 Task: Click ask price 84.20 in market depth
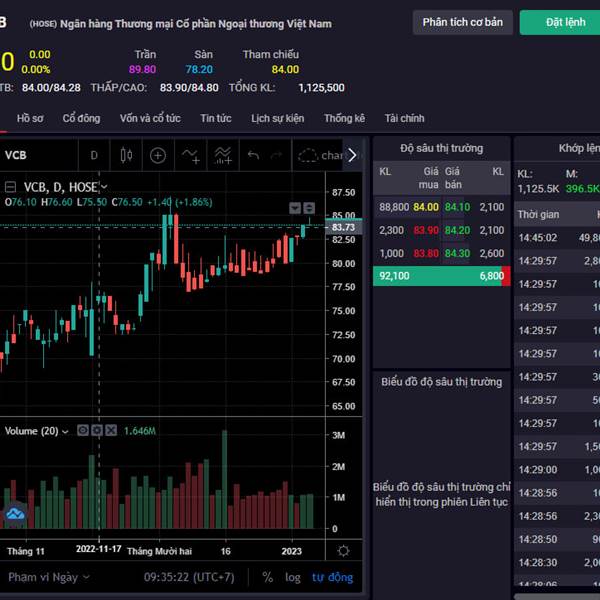(457, 230)
